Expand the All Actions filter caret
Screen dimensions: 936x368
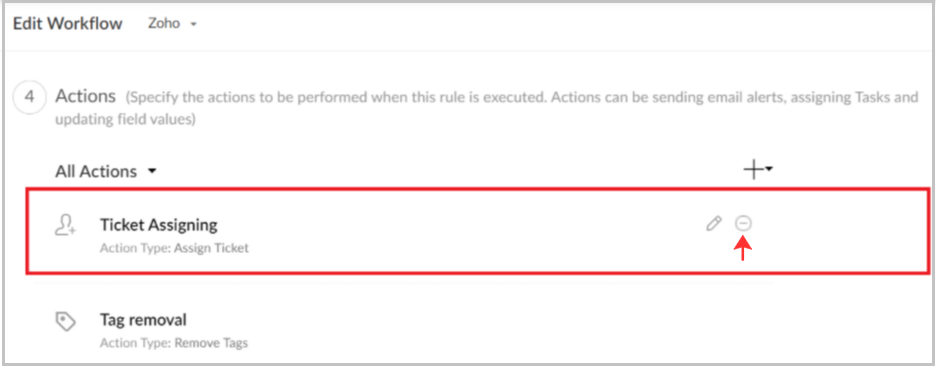(152, 172)
